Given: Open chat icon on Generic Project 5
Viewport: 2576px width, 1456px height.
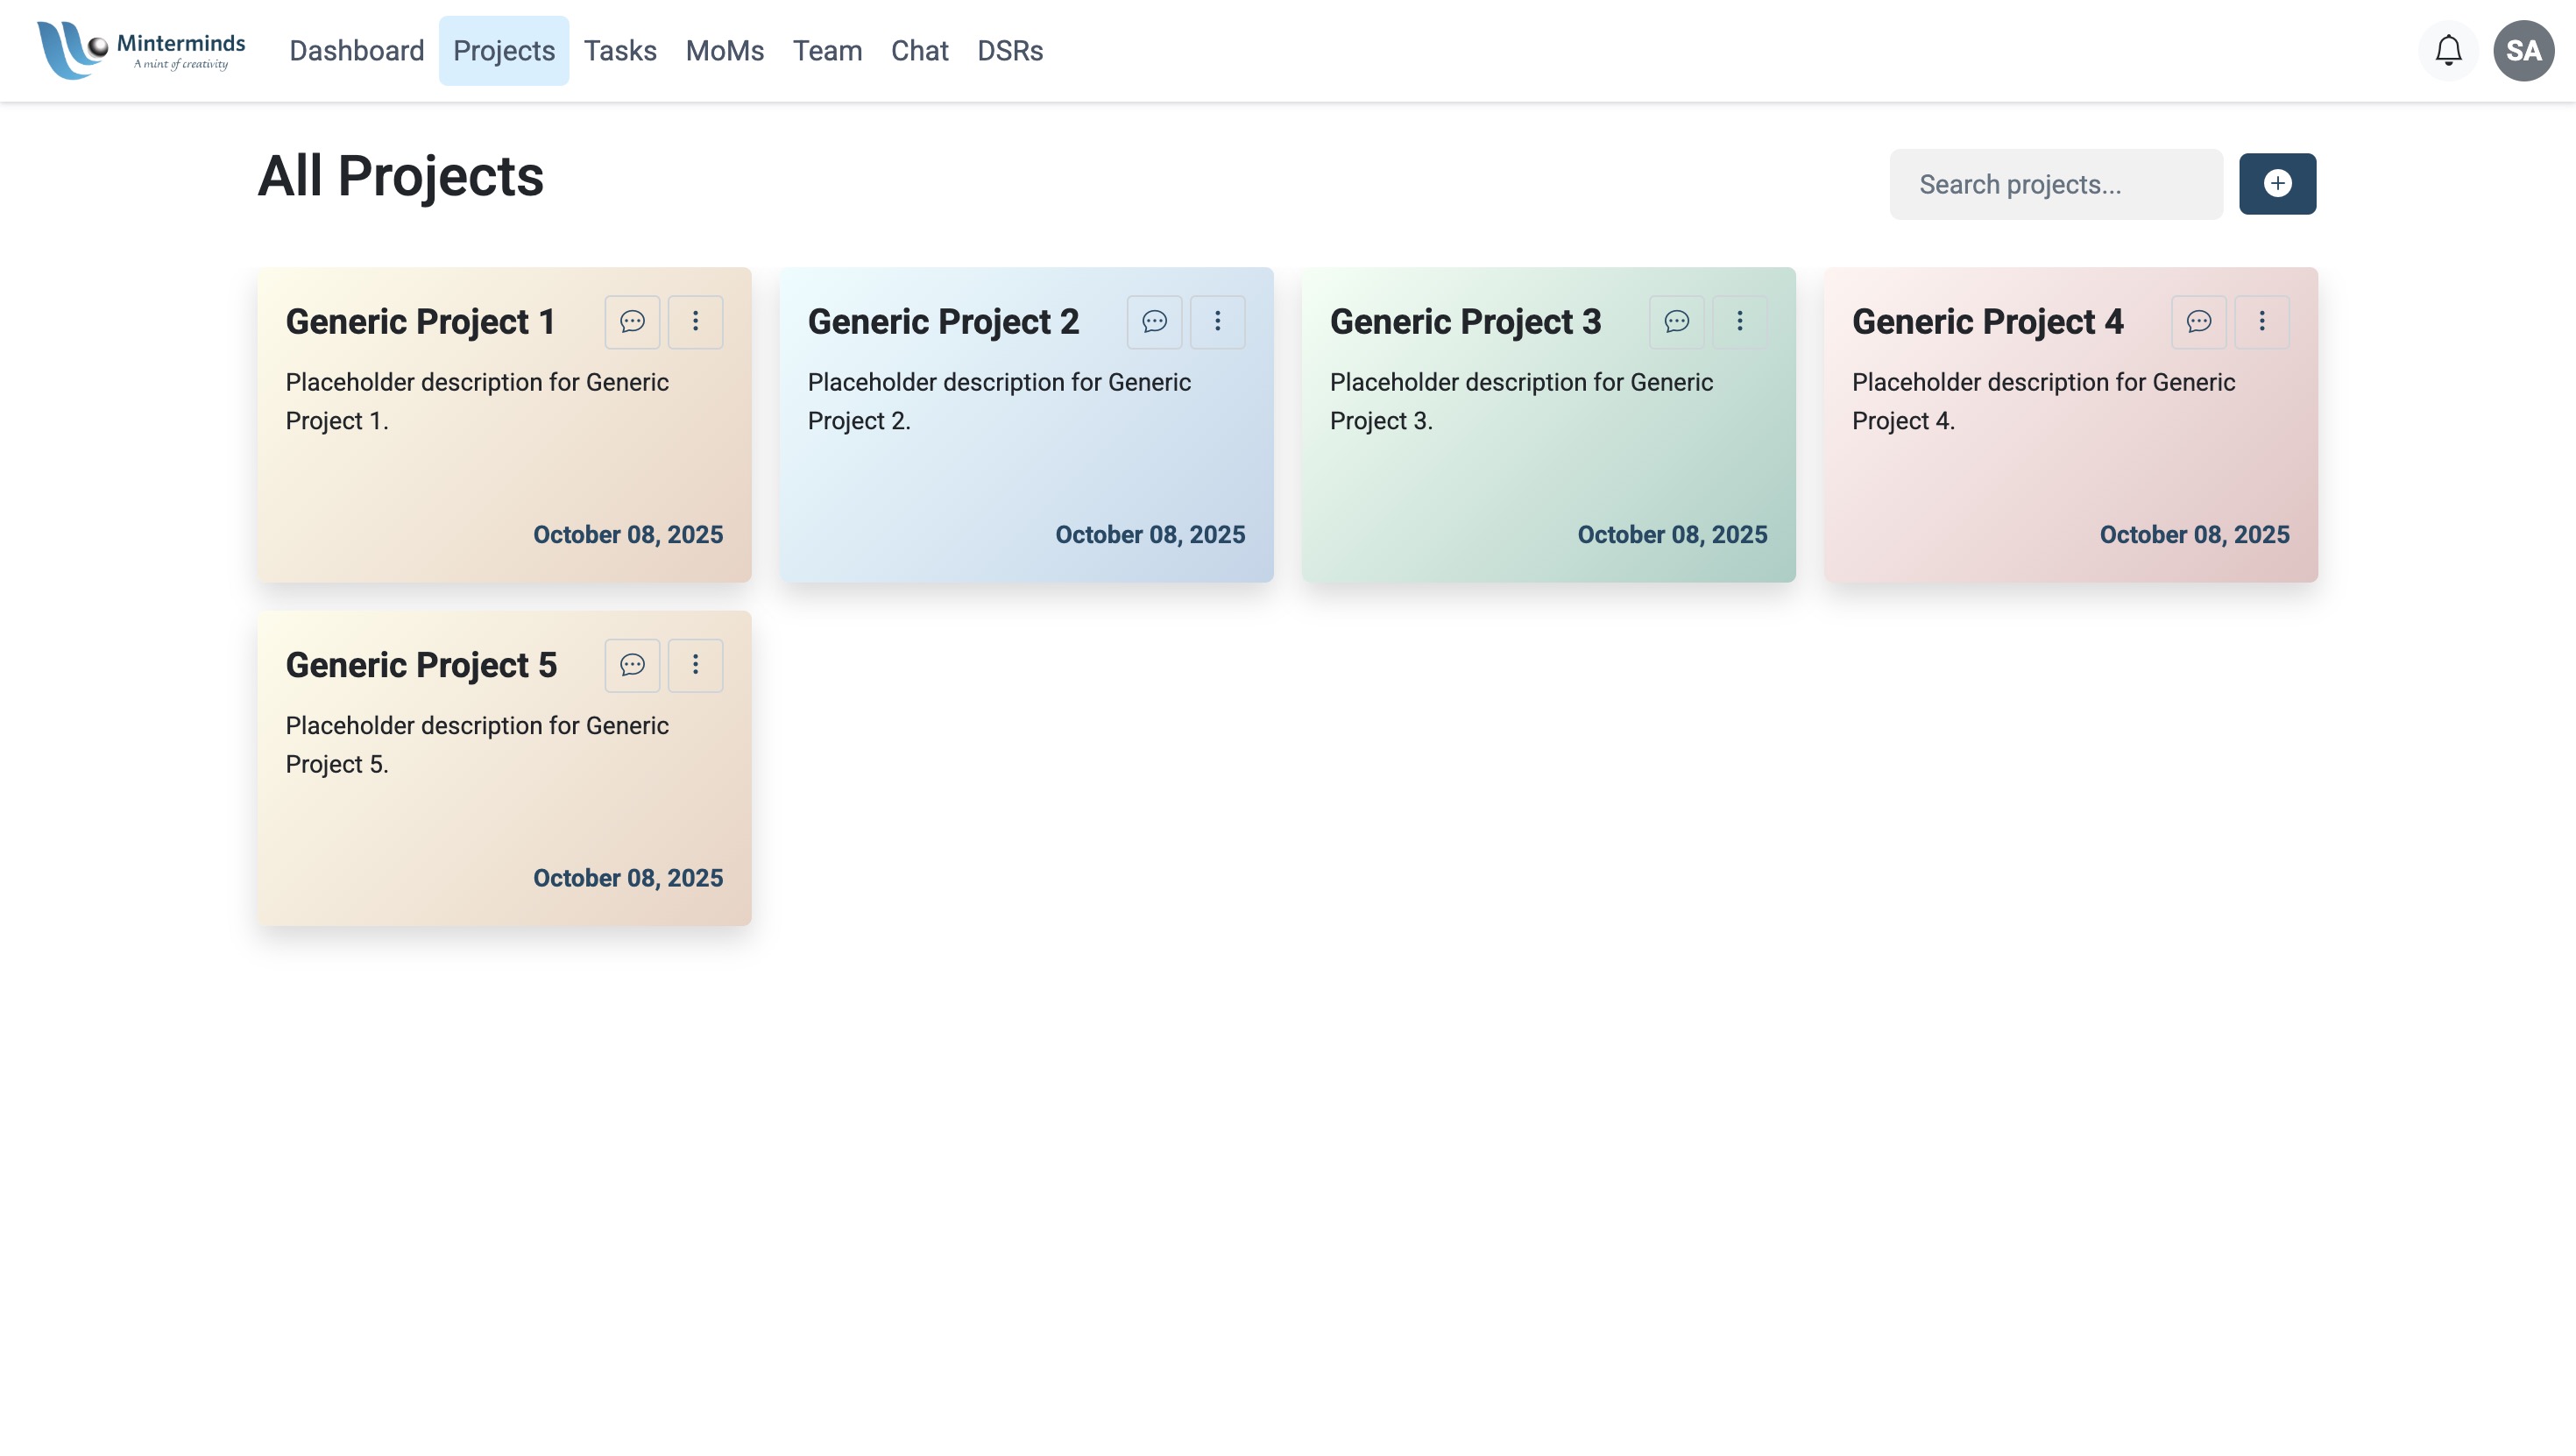Looking at the screenshot, I should (632, 665).
